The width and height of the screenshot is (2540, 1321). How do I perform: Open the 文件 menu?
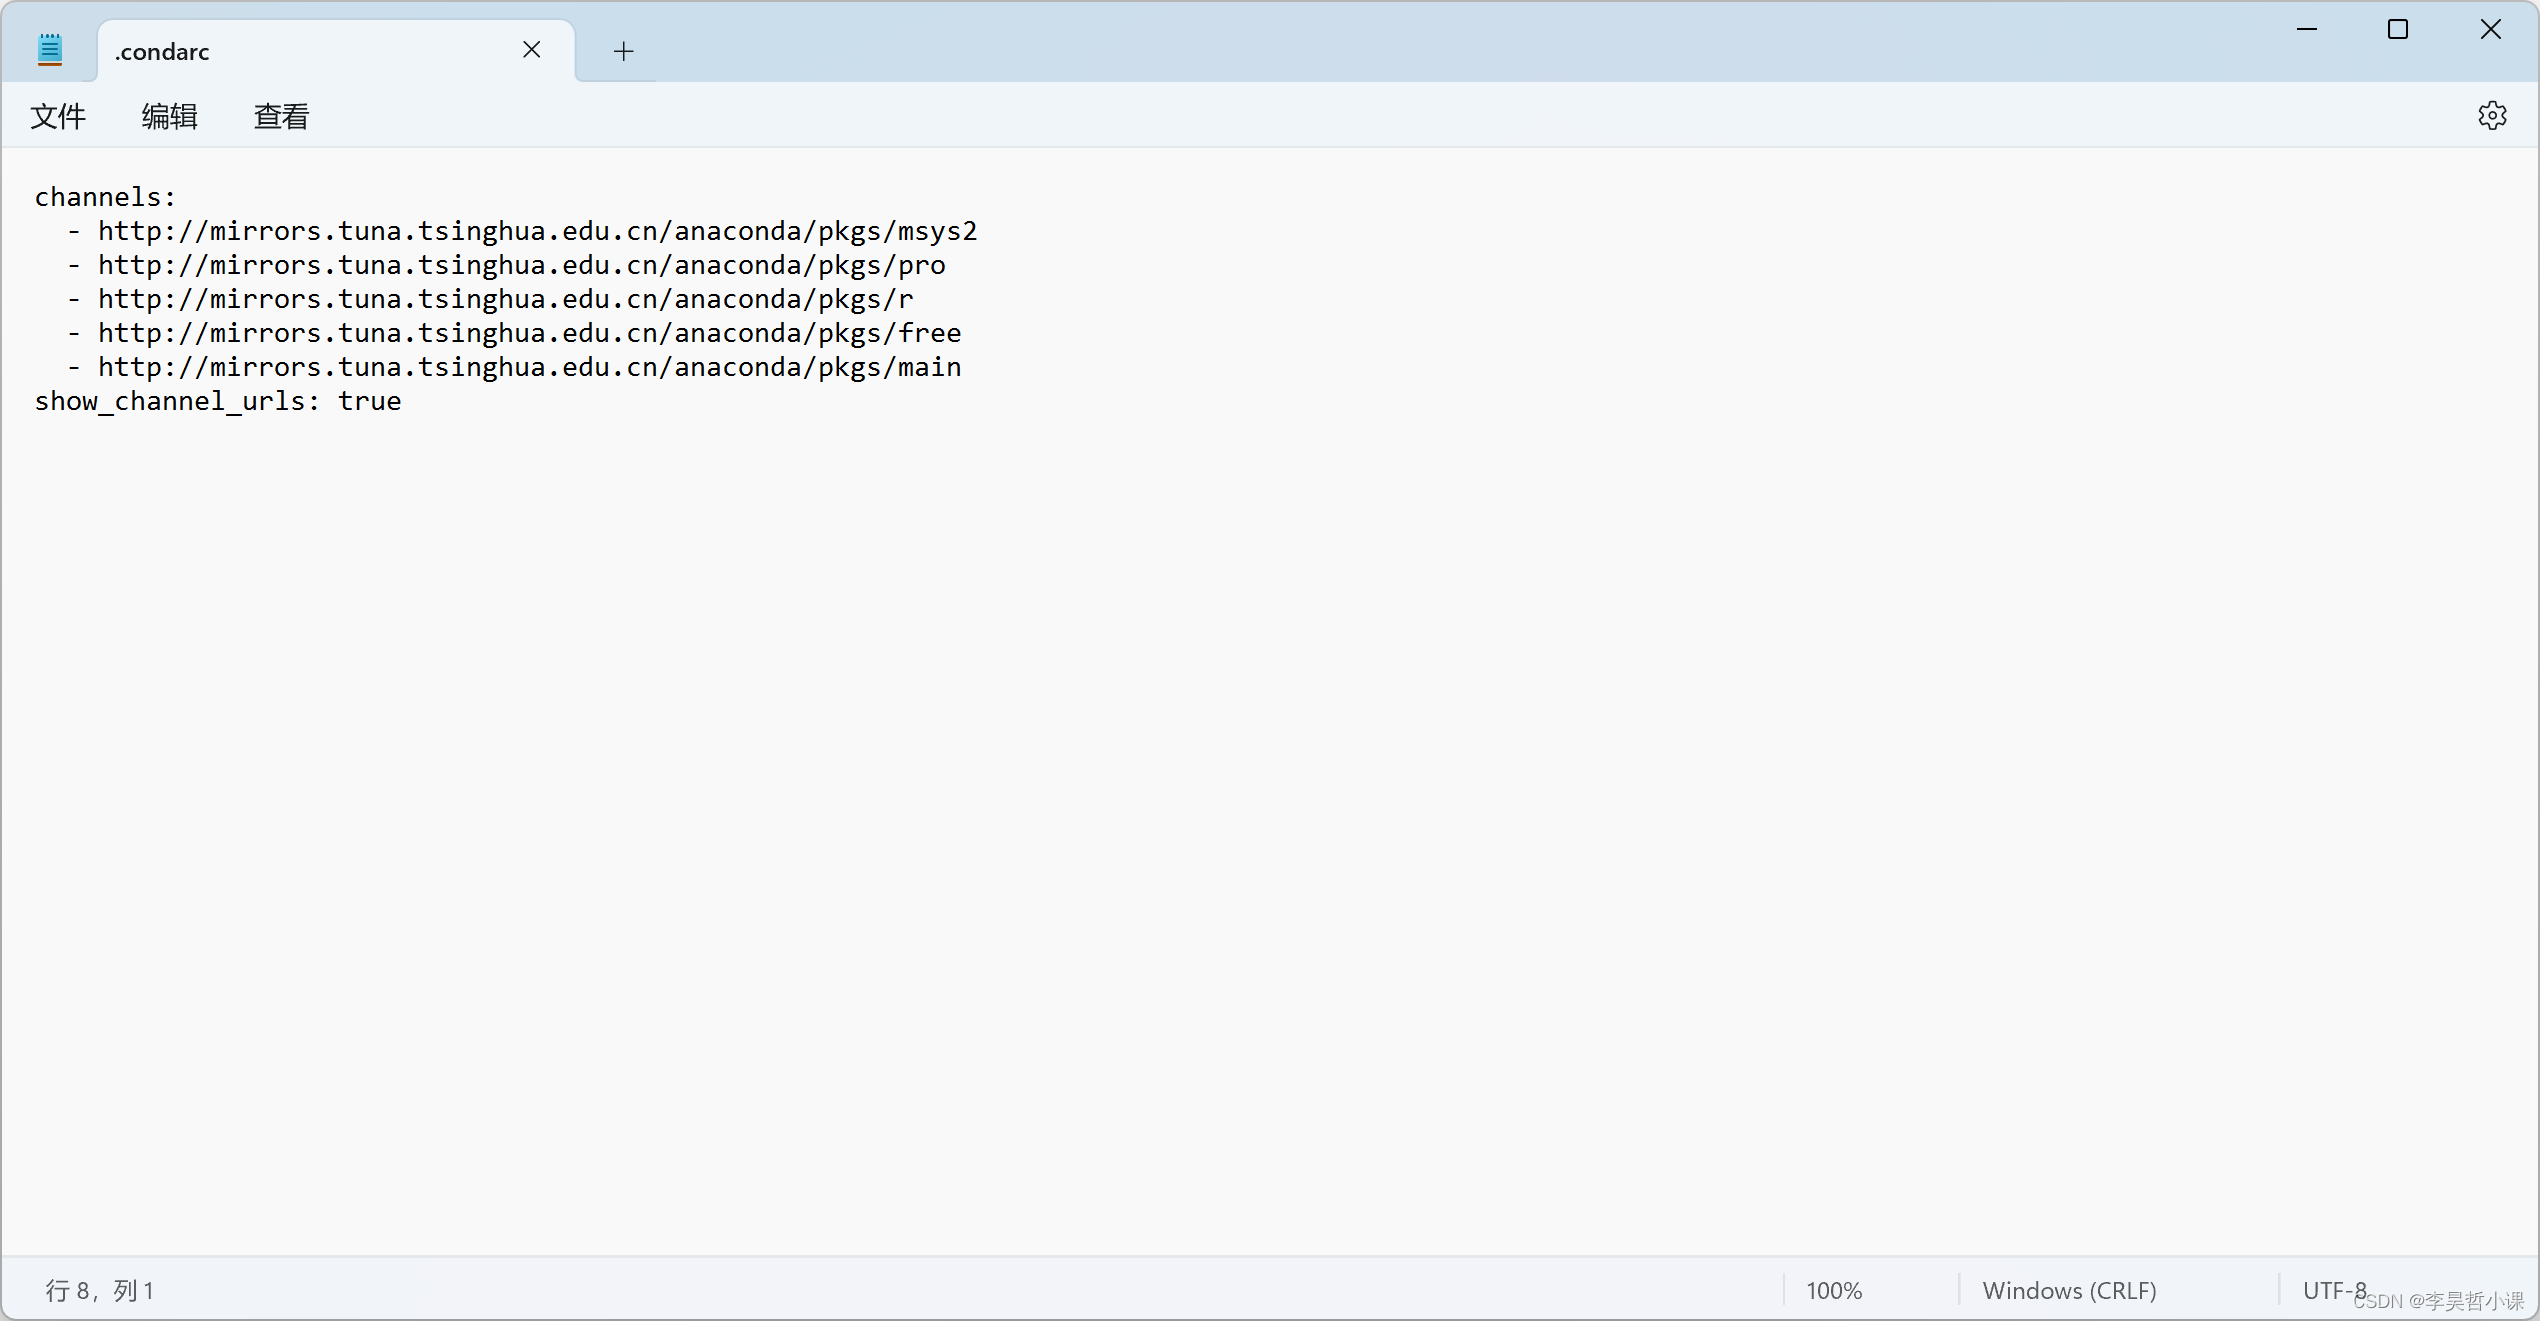(x=58, y=117)
